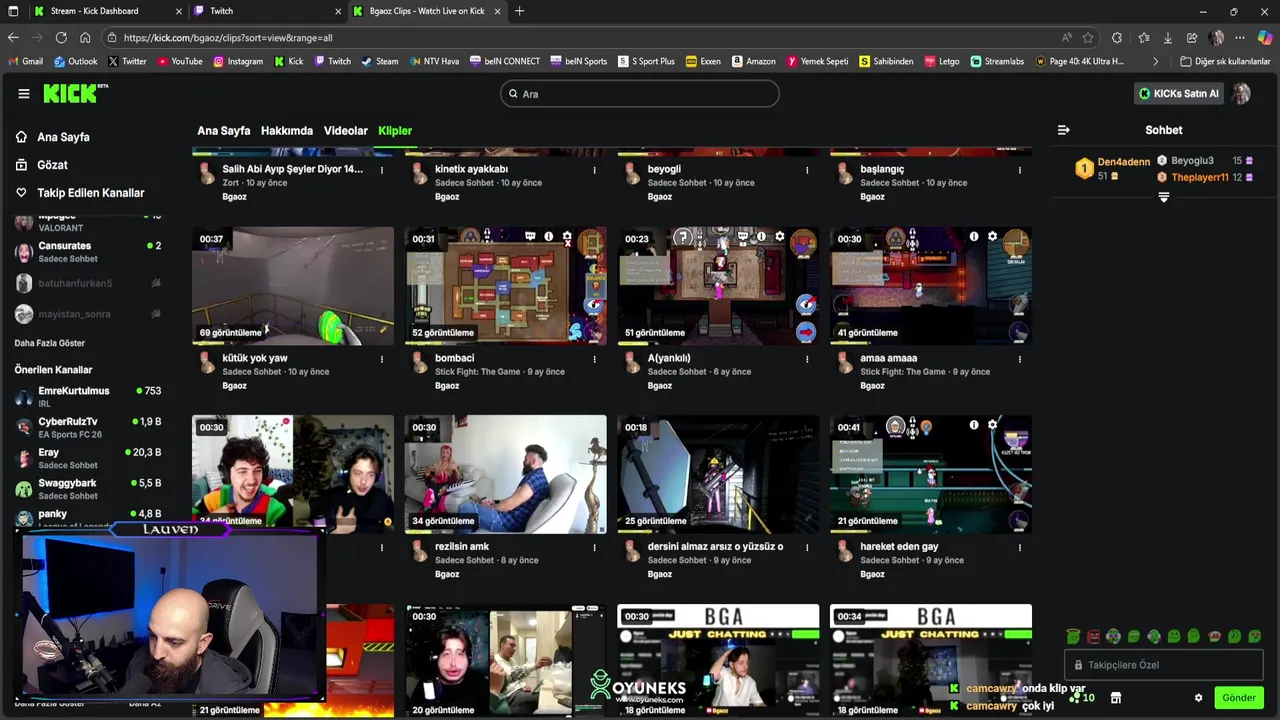Open options for Salih Abi Ayıp clip
This screenshot has height=720, width=1280.
382,170
